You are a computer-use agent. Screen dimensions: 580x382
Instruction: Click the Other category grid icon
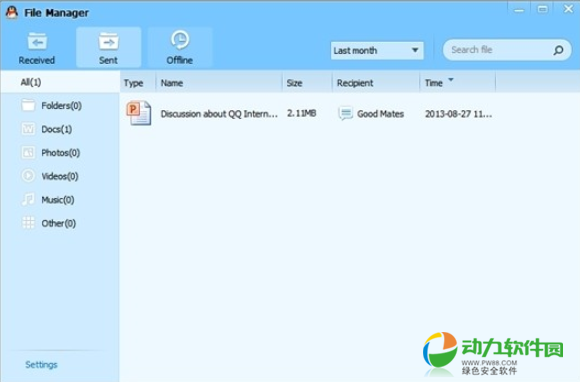point(28,223)
